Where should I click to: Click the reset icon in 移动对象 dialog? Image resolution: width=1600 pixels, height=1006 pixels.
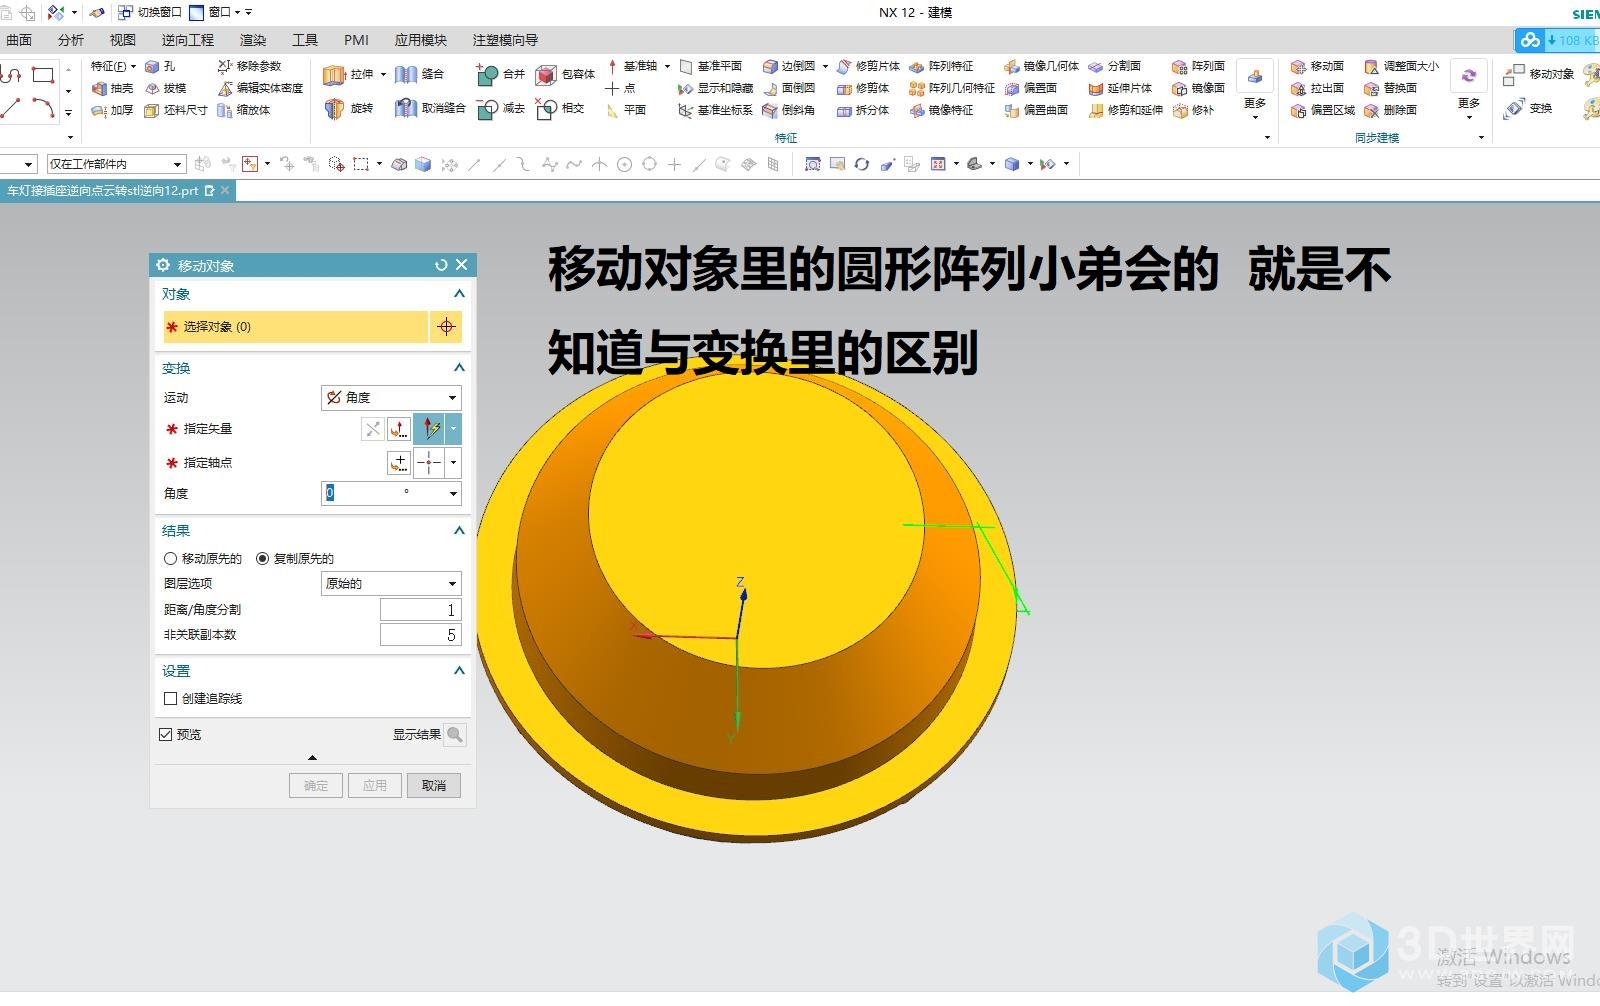click(441, 265)
